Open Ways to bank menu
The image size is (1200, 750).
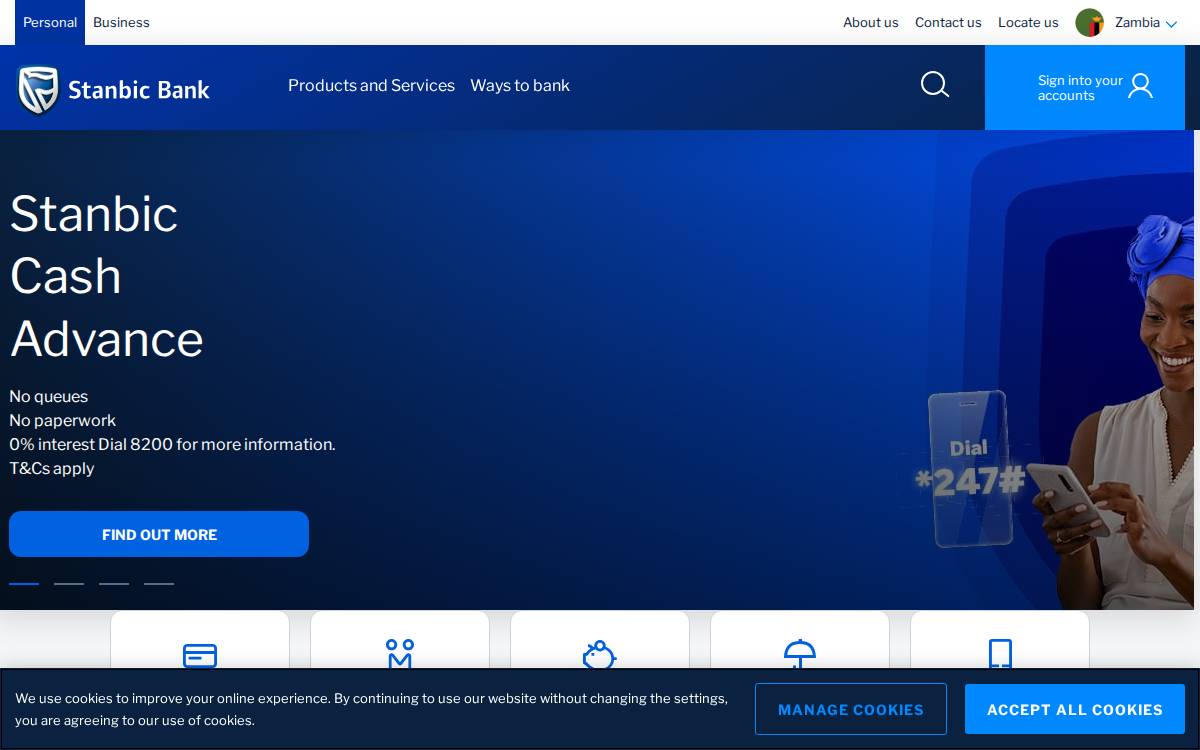(520, 85)
